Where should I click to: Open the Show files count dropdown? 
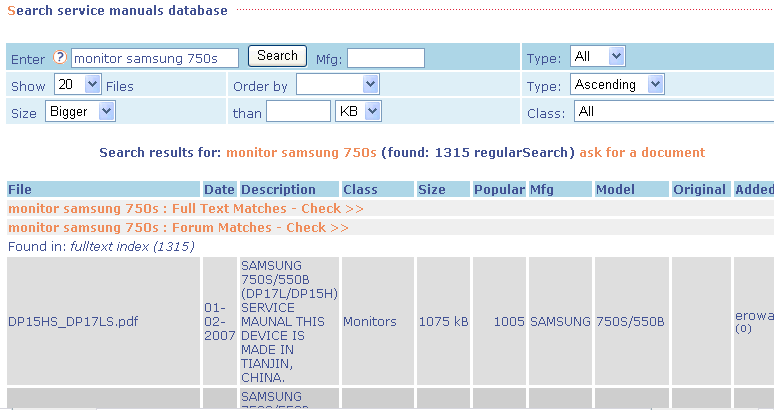(77, 84)
